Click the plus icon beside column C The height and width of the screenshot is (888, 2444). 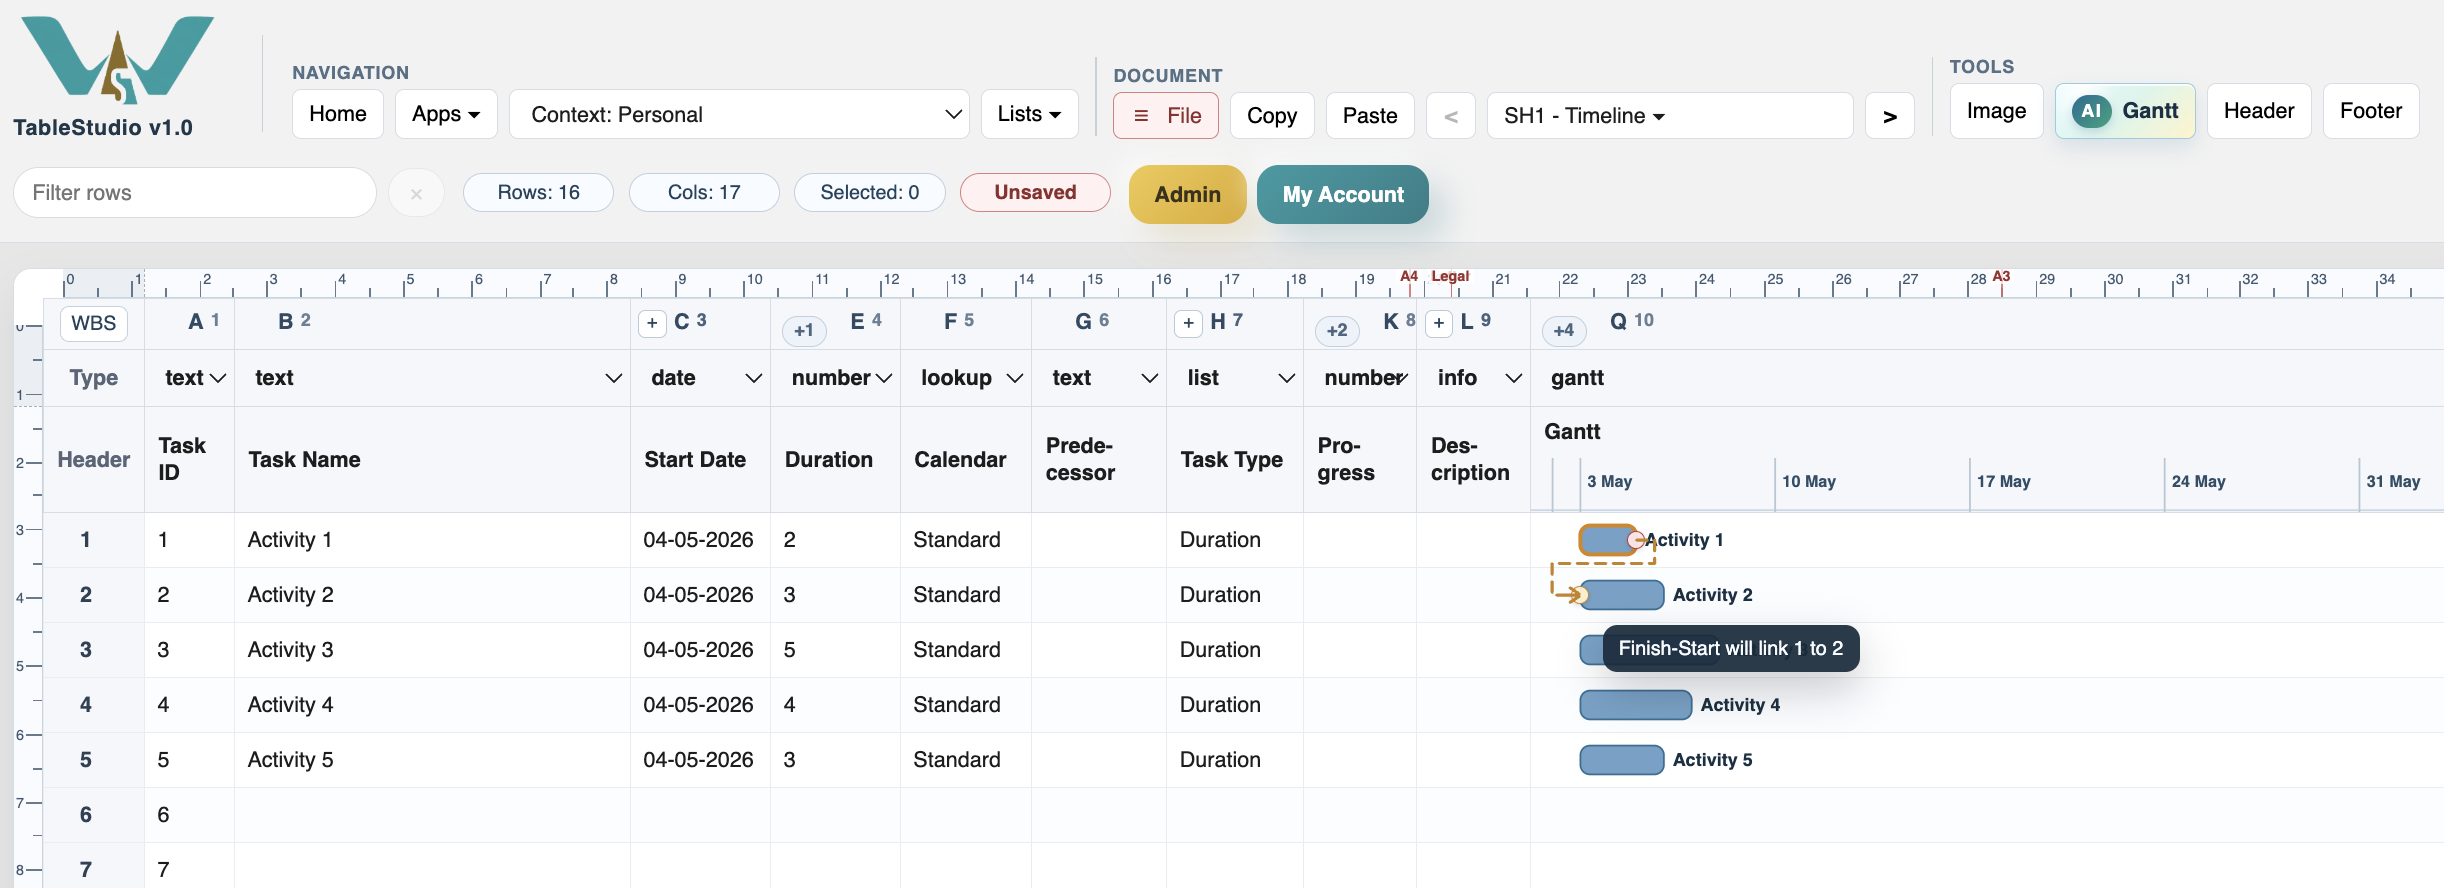coord(652,323)
